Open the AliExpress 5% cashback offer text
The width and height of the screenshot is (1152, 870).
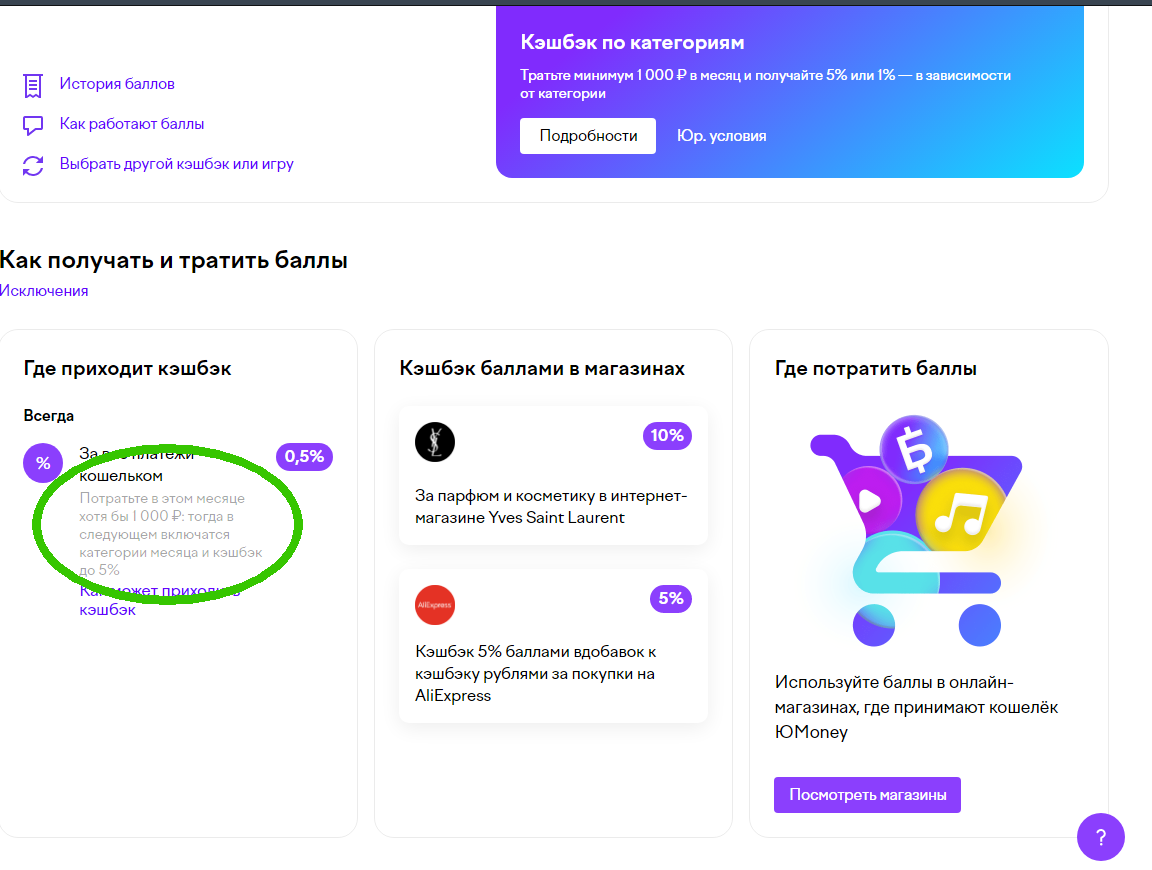(x=536, y=673)
